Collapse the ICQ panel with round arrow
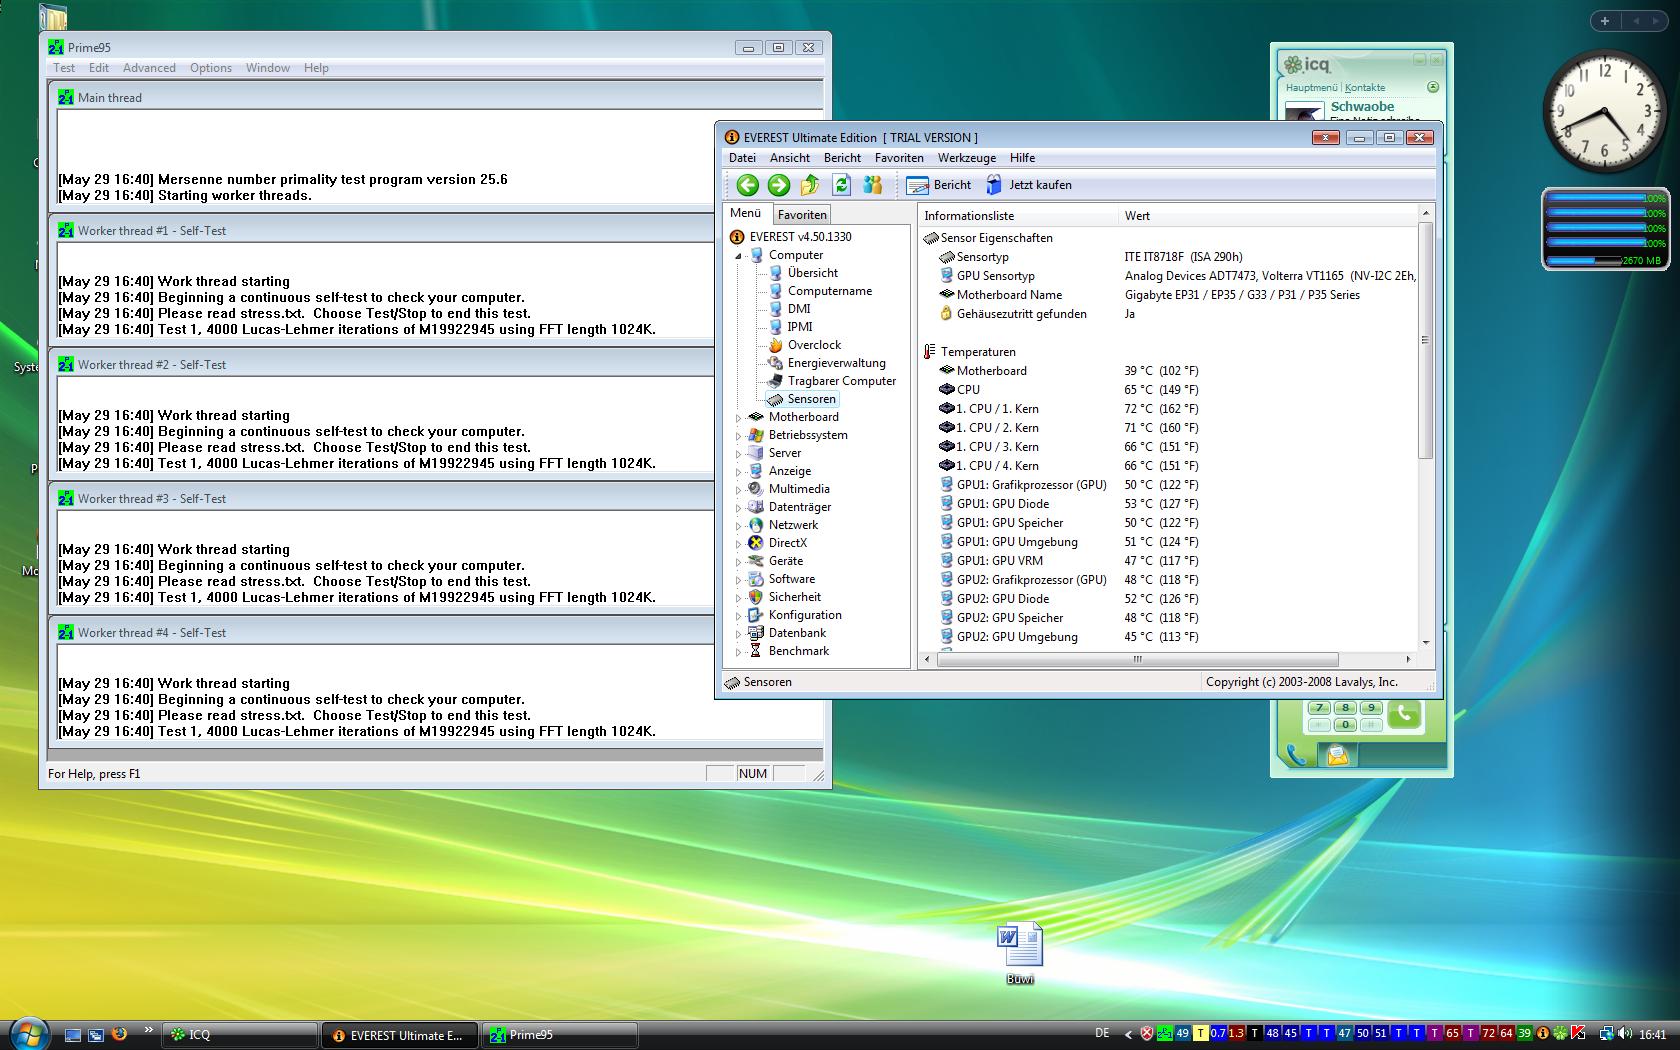1680x1050 pixels. point(1432,87)
